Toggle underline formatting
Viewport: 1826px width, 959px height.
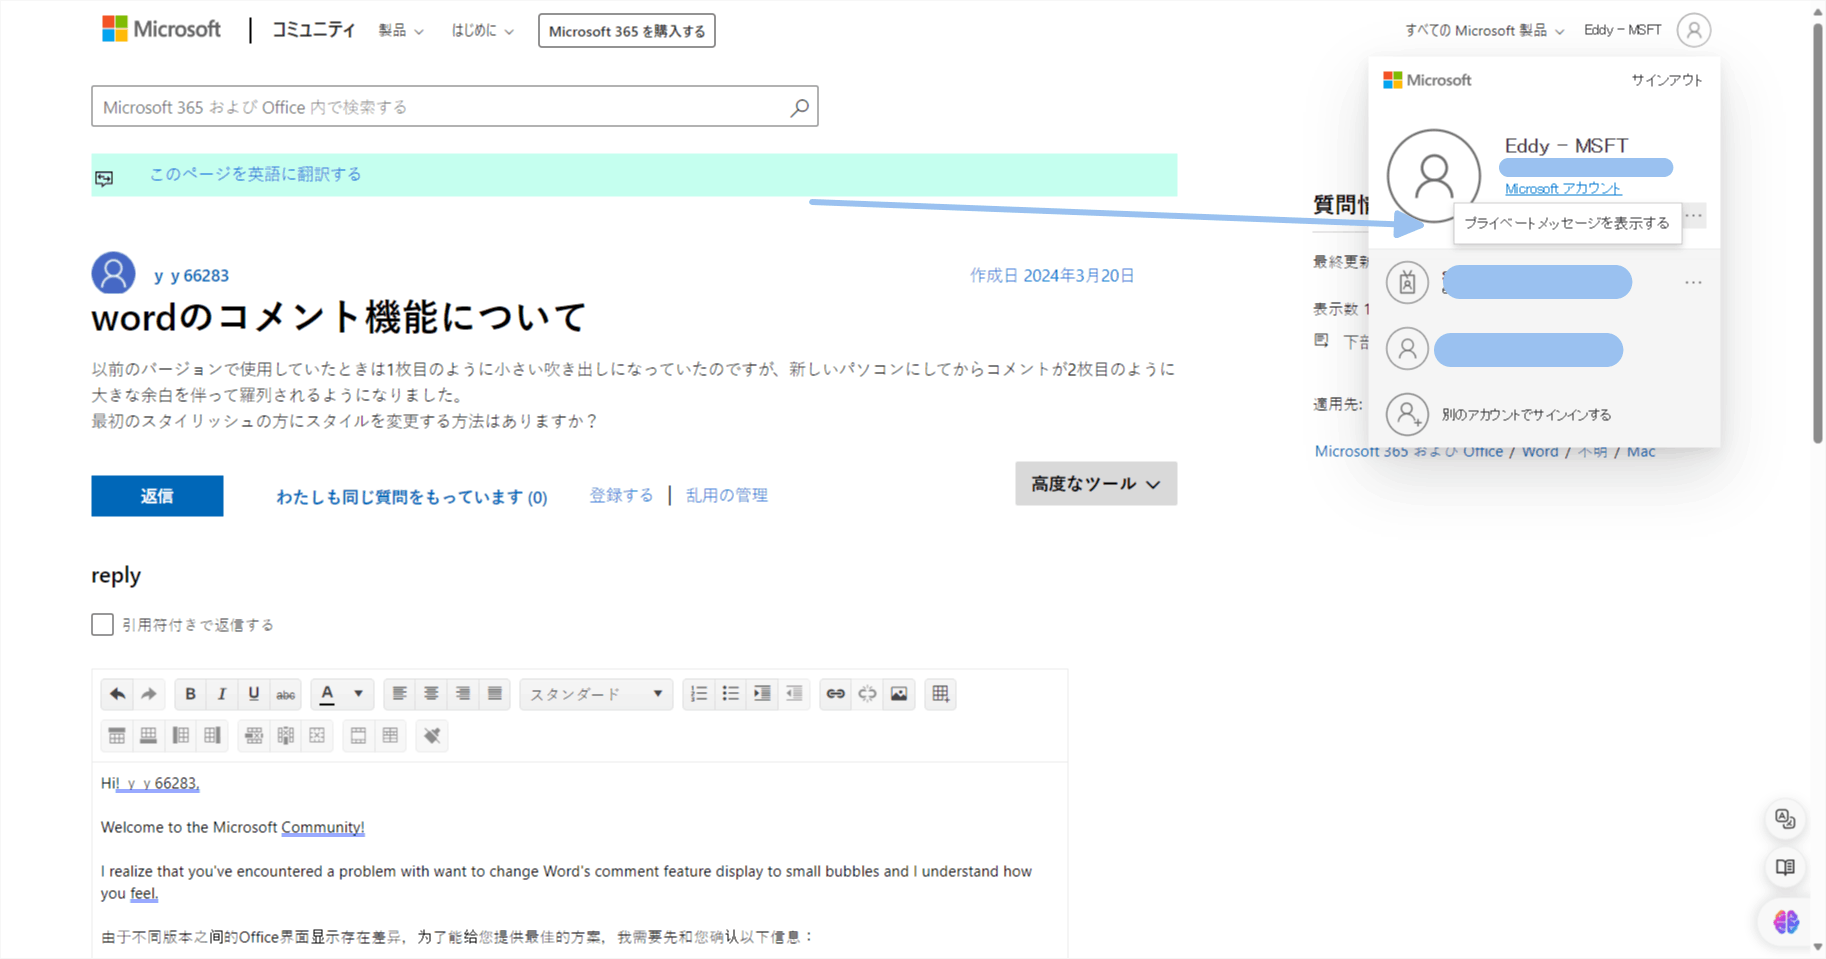[254, 694]
